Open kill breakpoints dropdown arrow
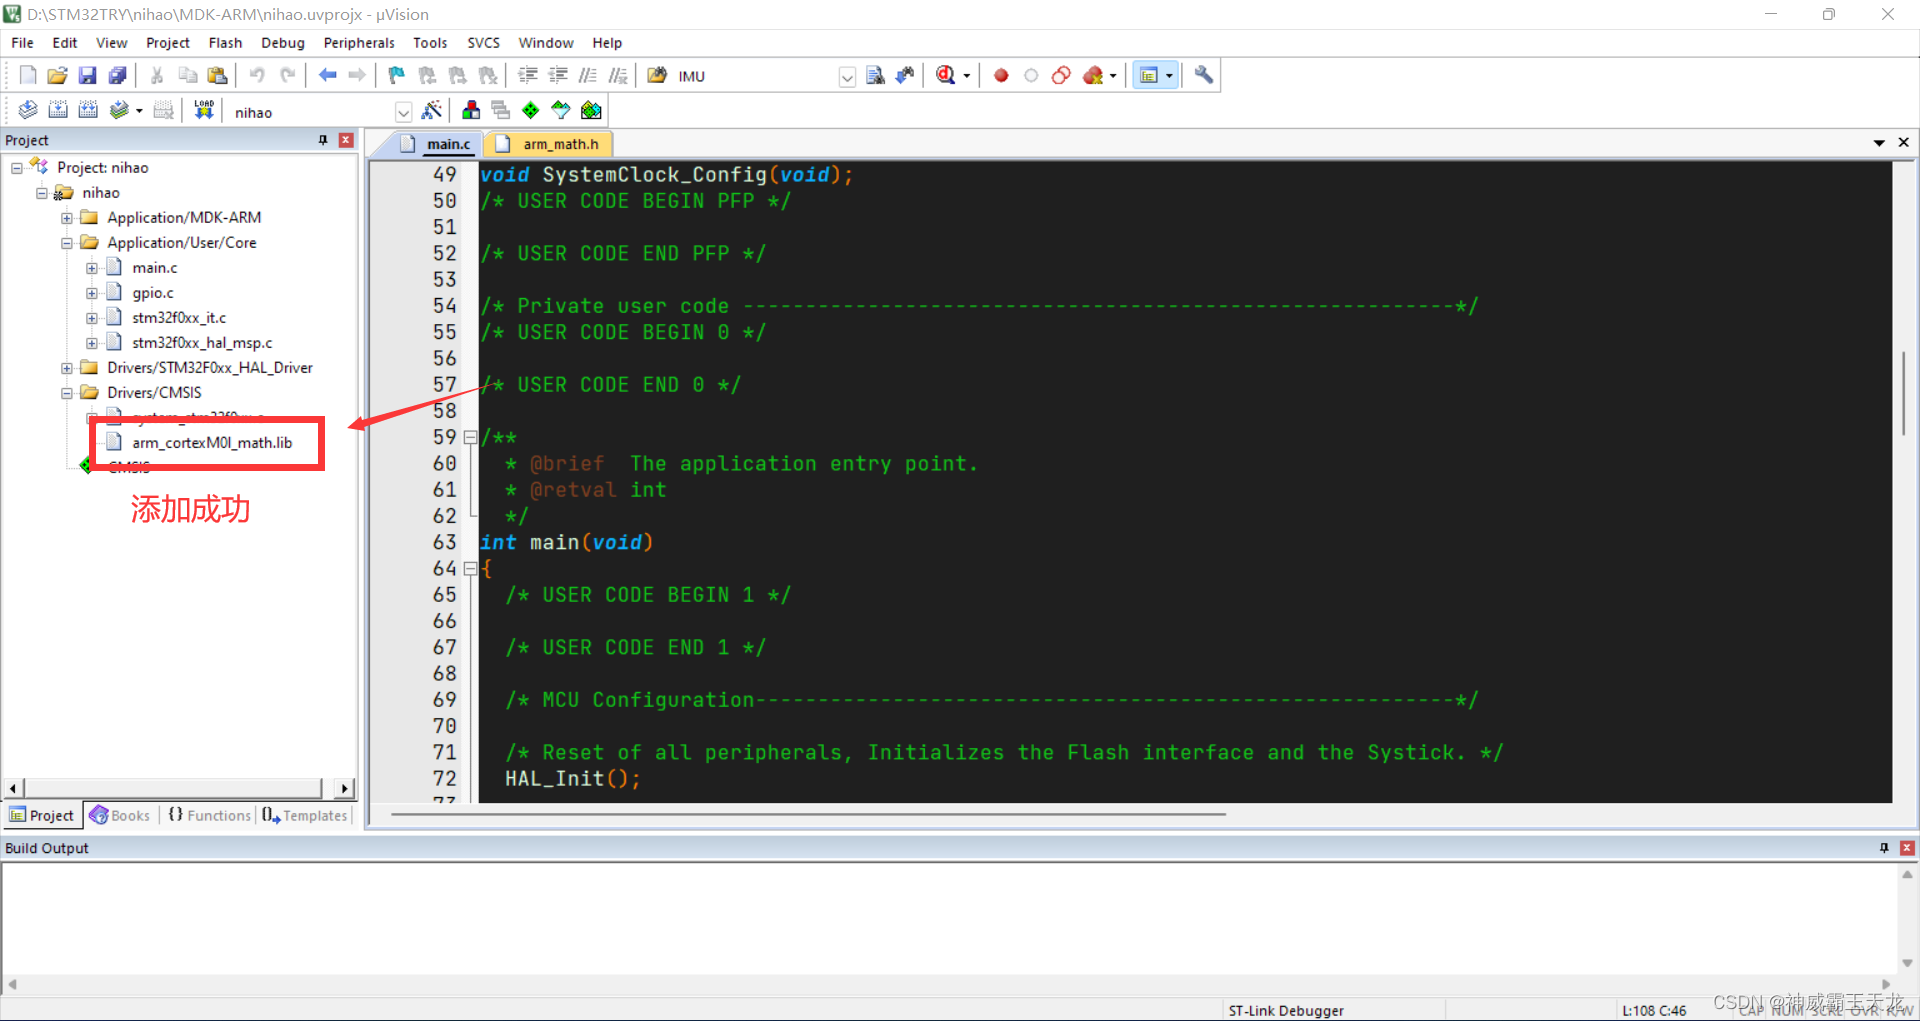The height and width of the screenshot is (1021, 1920). tap(1113, 76)
